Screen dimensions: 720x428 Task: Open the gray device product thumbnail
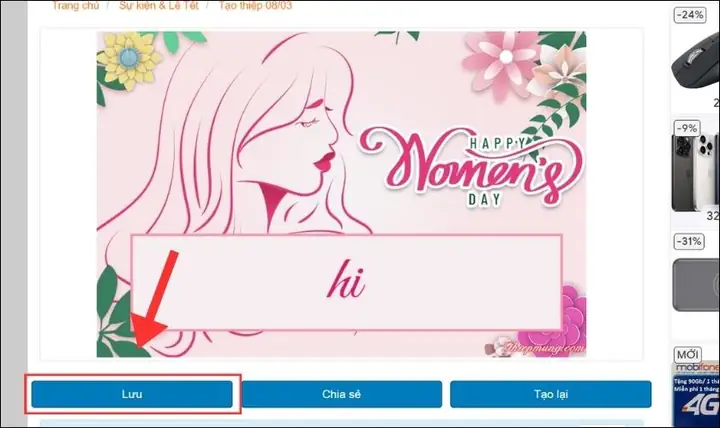(x=696, y=285)
